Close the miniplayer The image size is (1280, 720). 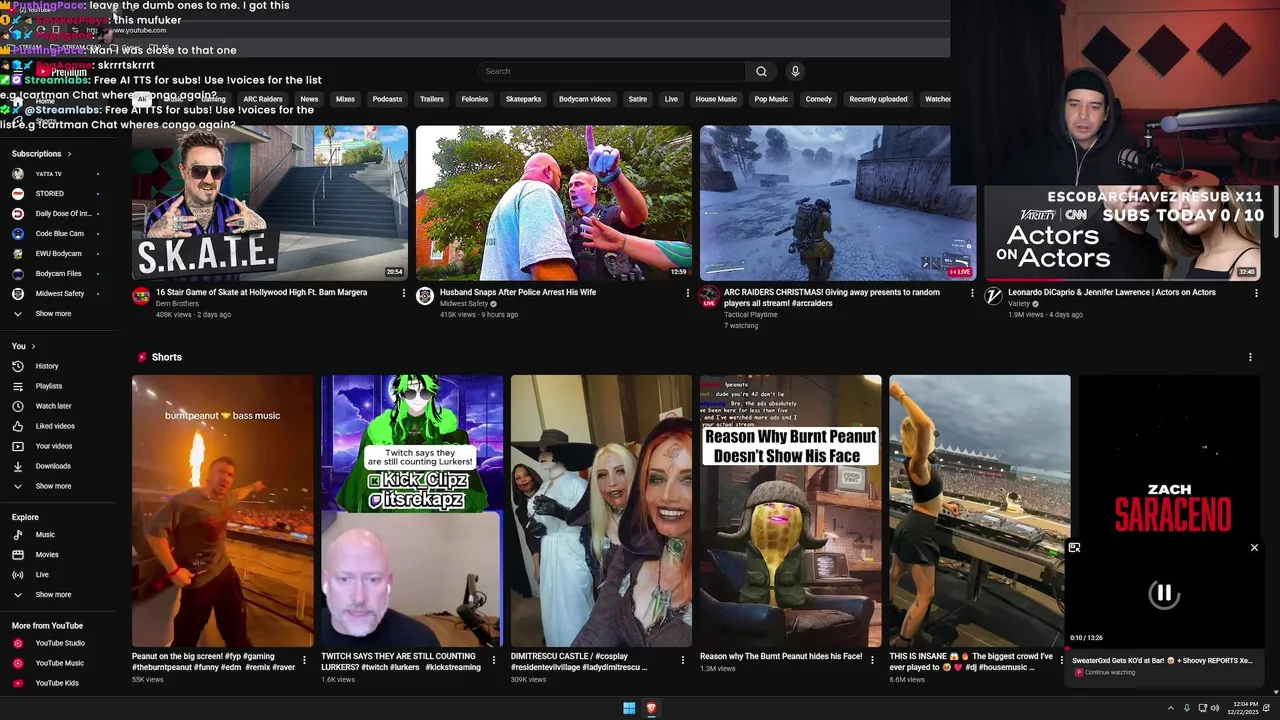coord(1254,547)
